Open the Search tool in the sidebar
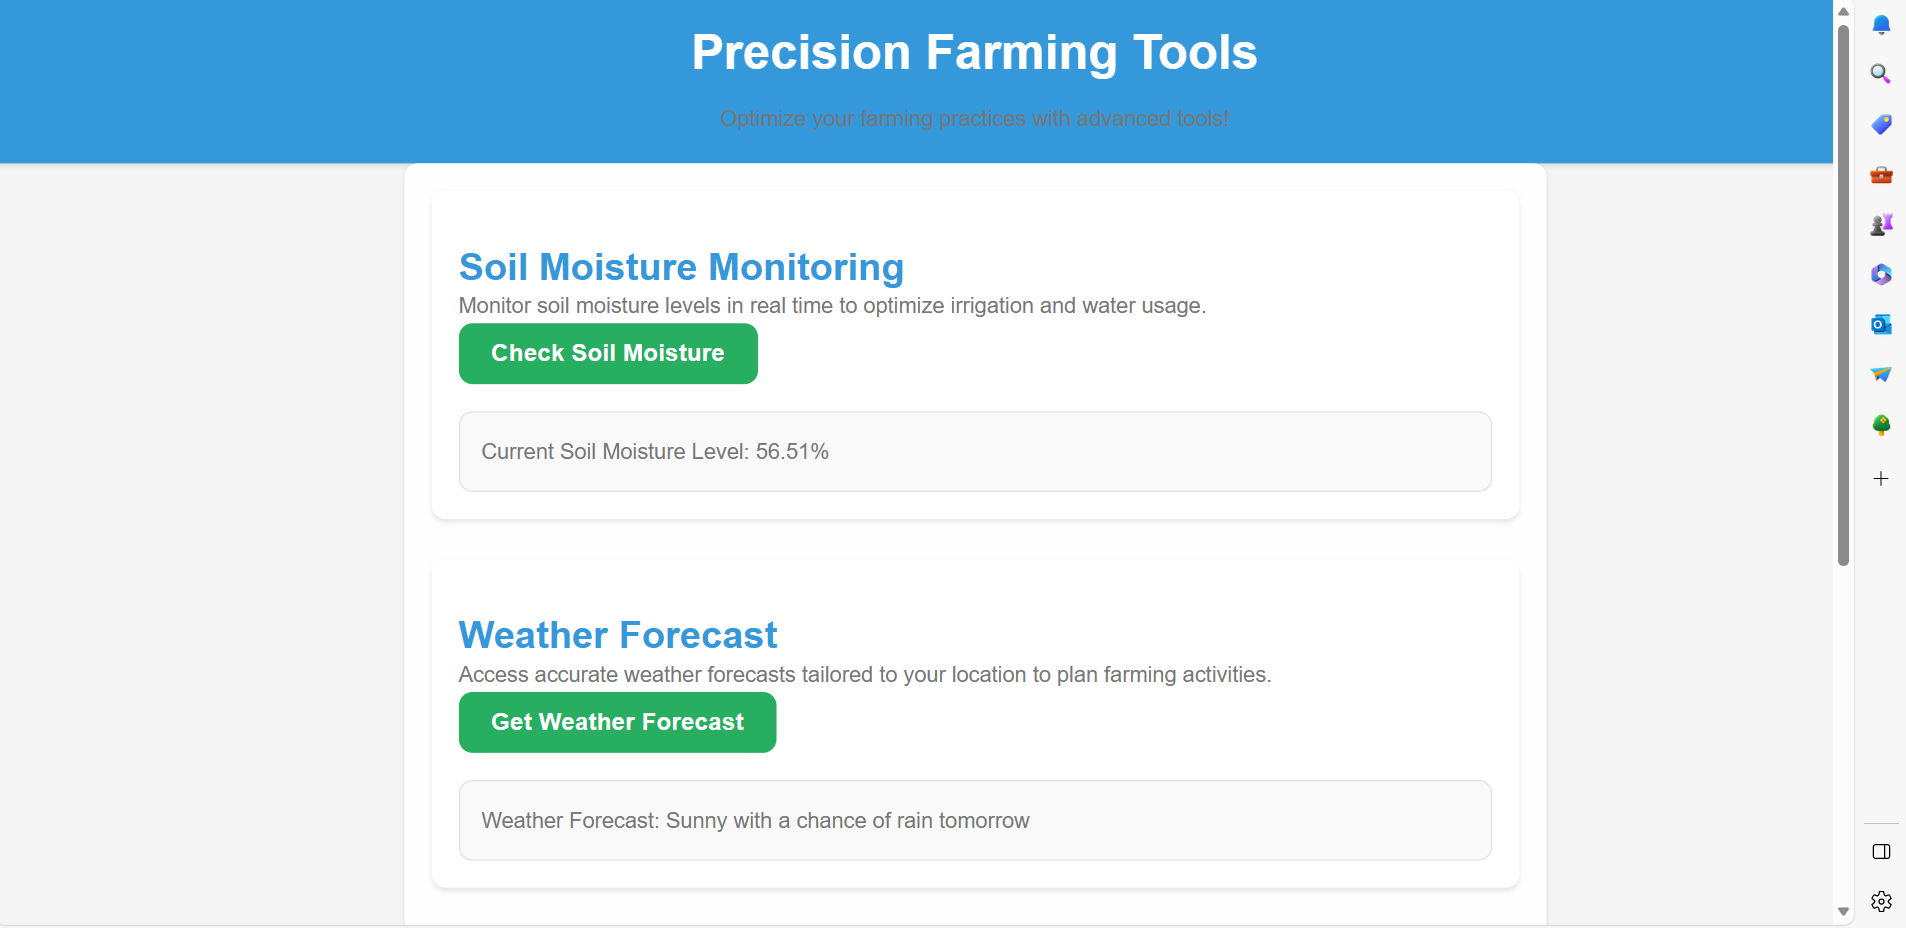Image resolution: width=1906 pixels, height=928 pixels. coord(1881,74)
